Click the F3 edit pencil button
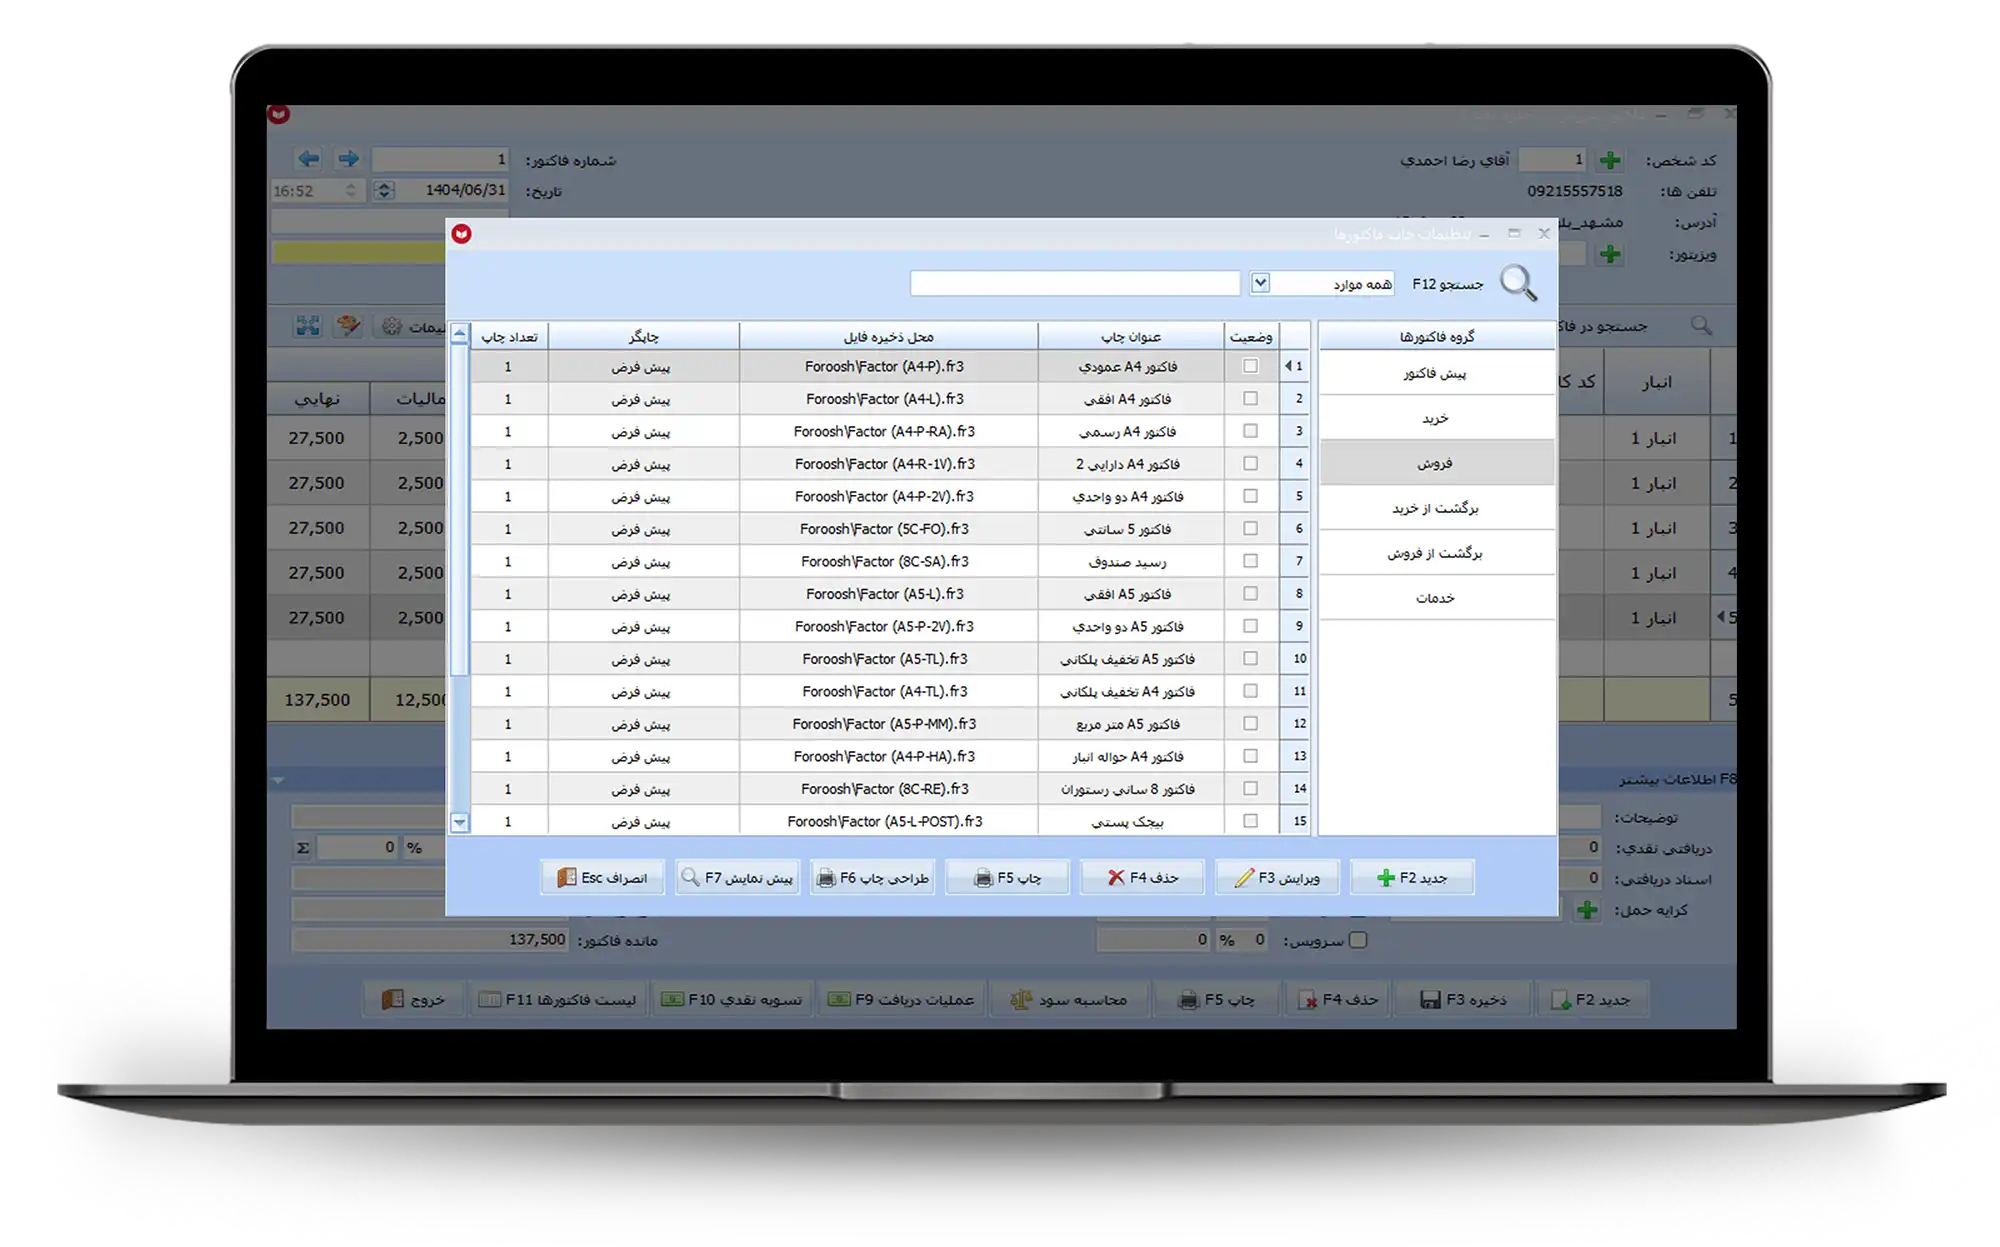 click(x=1277, y=878)
